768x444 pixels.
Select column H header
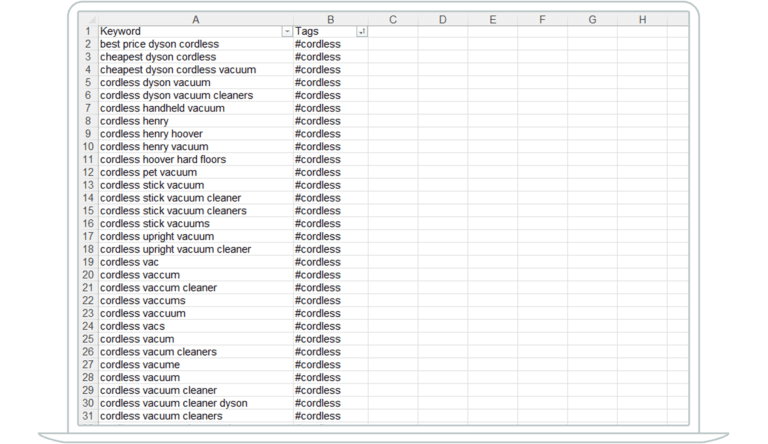pos(642,20)
